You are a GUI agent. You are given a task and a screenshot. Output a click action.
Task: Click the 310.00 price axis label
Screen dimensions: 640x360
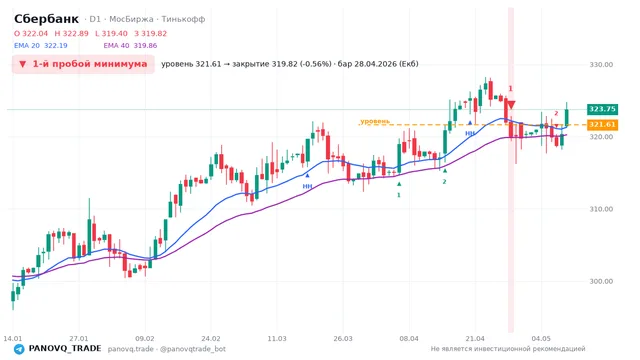601,209
